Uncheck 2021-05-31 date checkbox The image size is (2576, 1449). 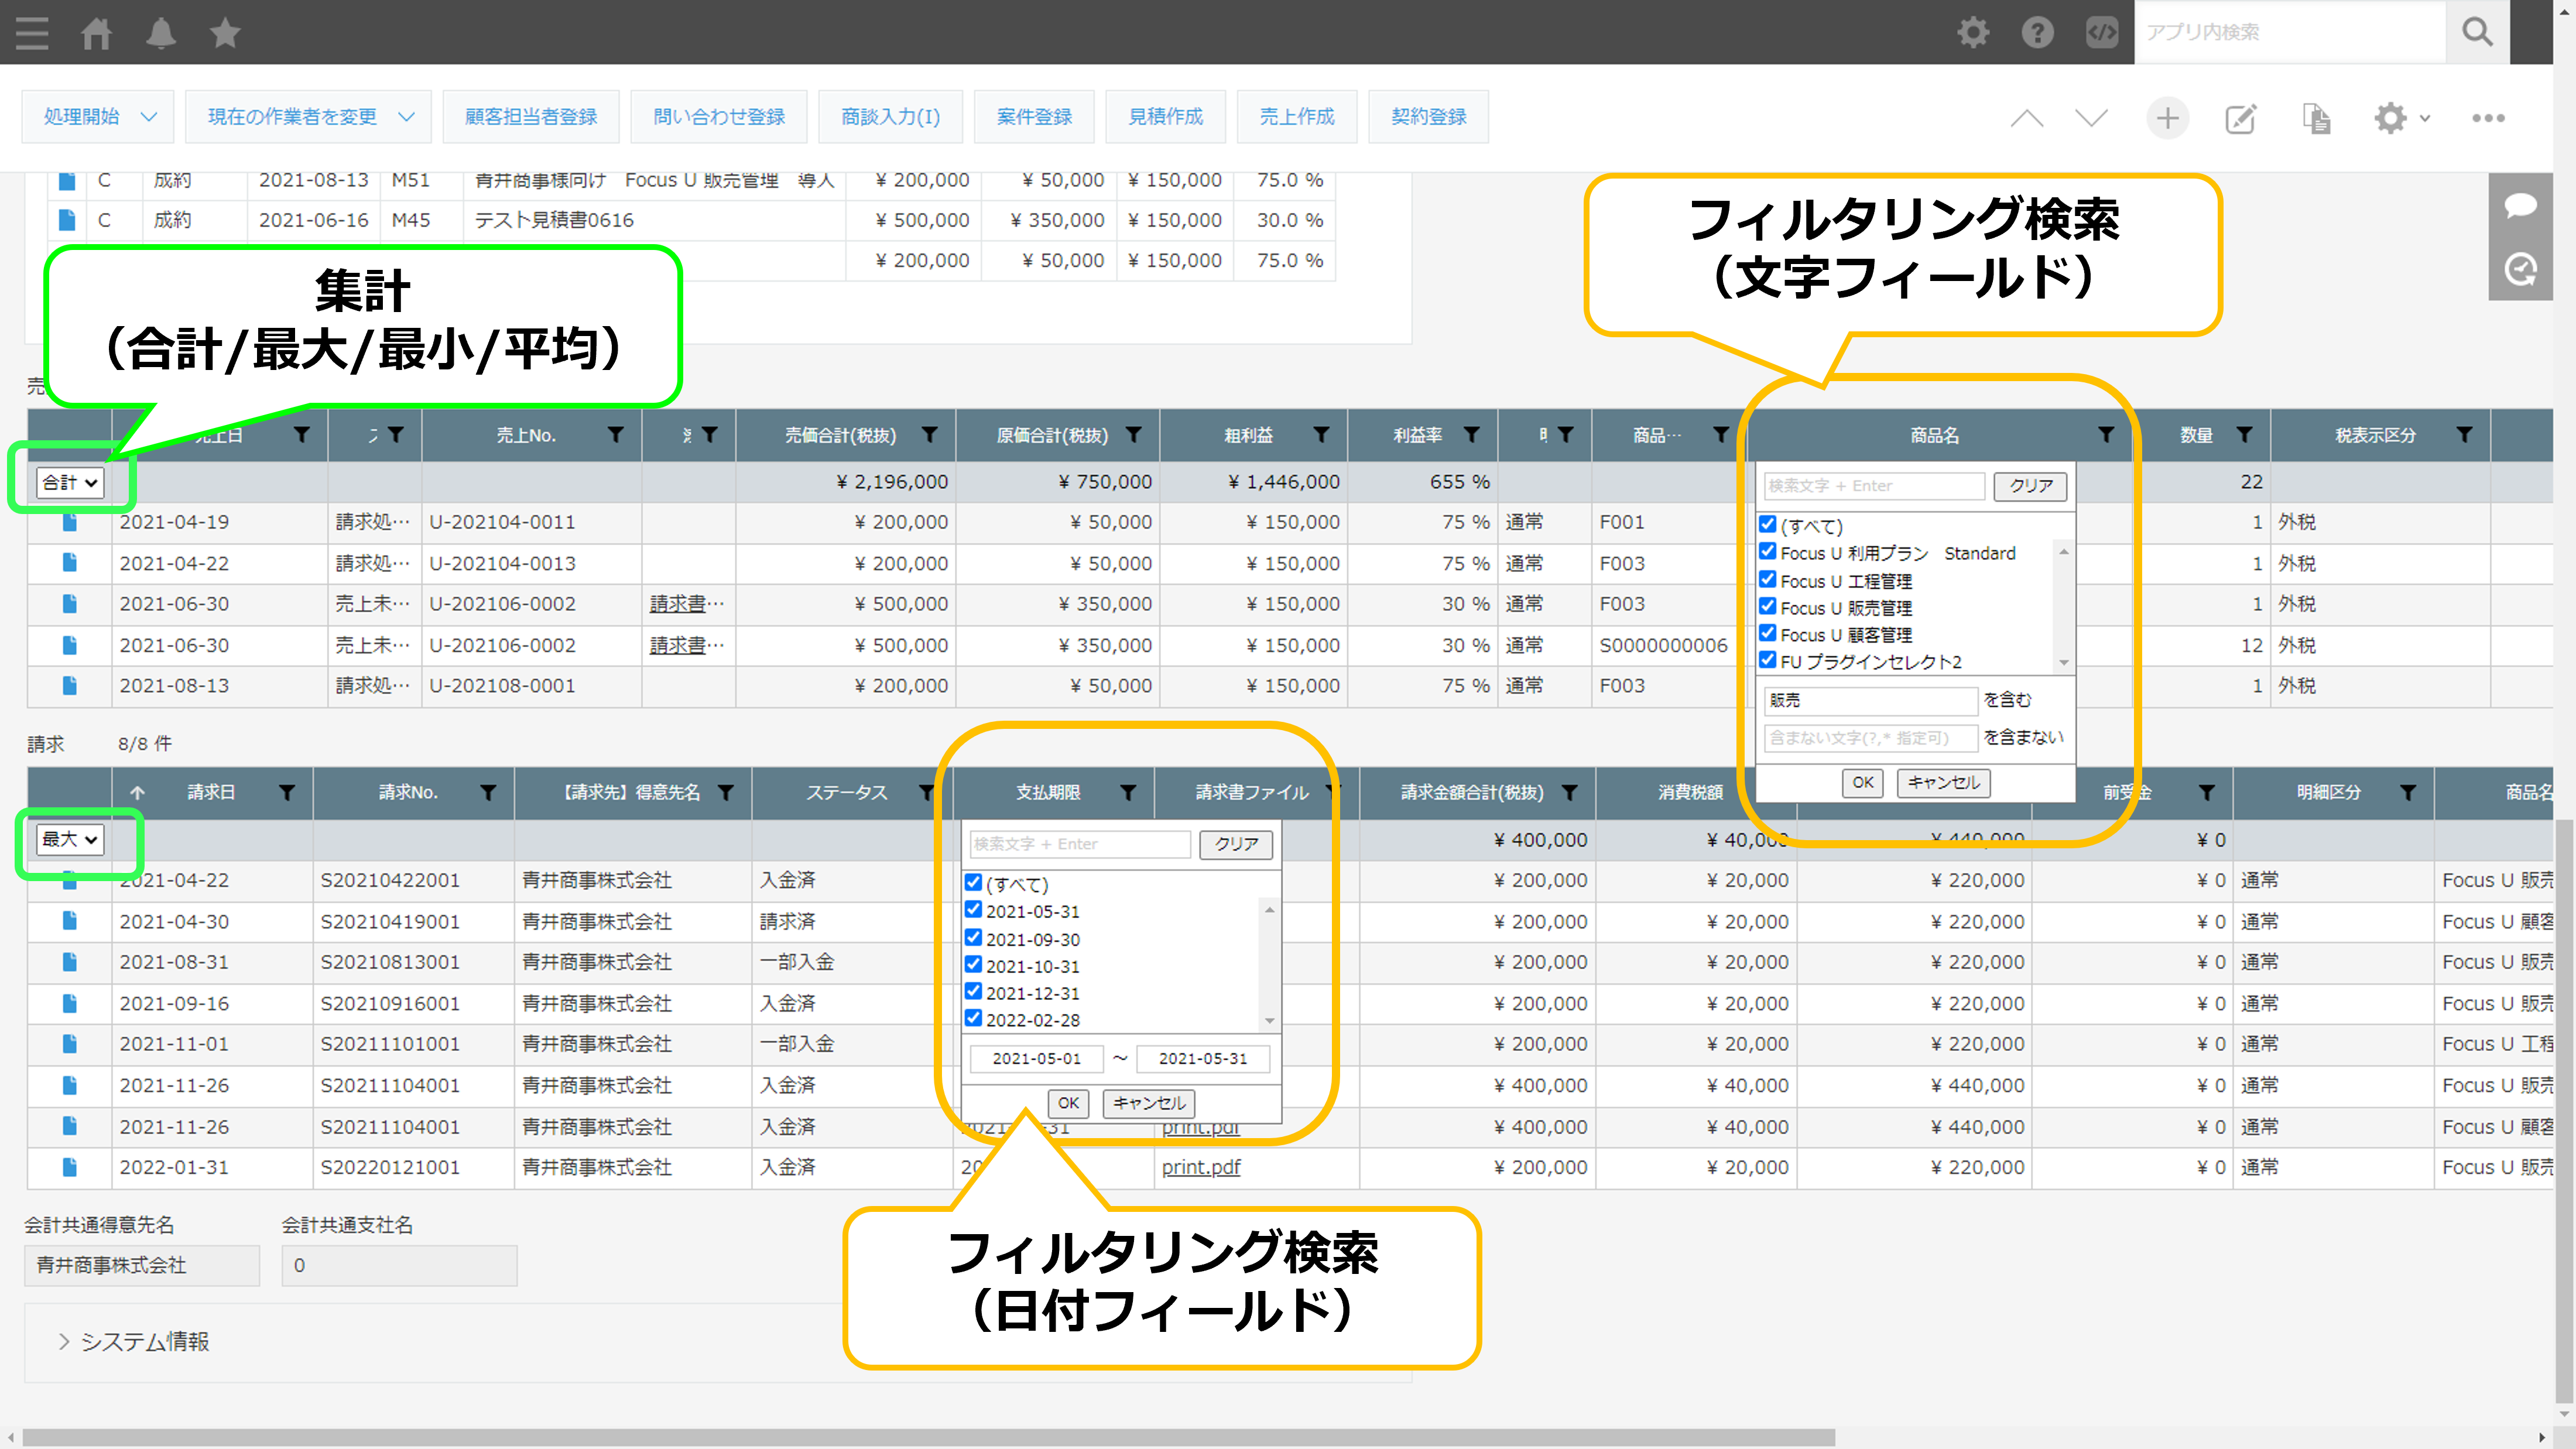click(x=973, y=910)
